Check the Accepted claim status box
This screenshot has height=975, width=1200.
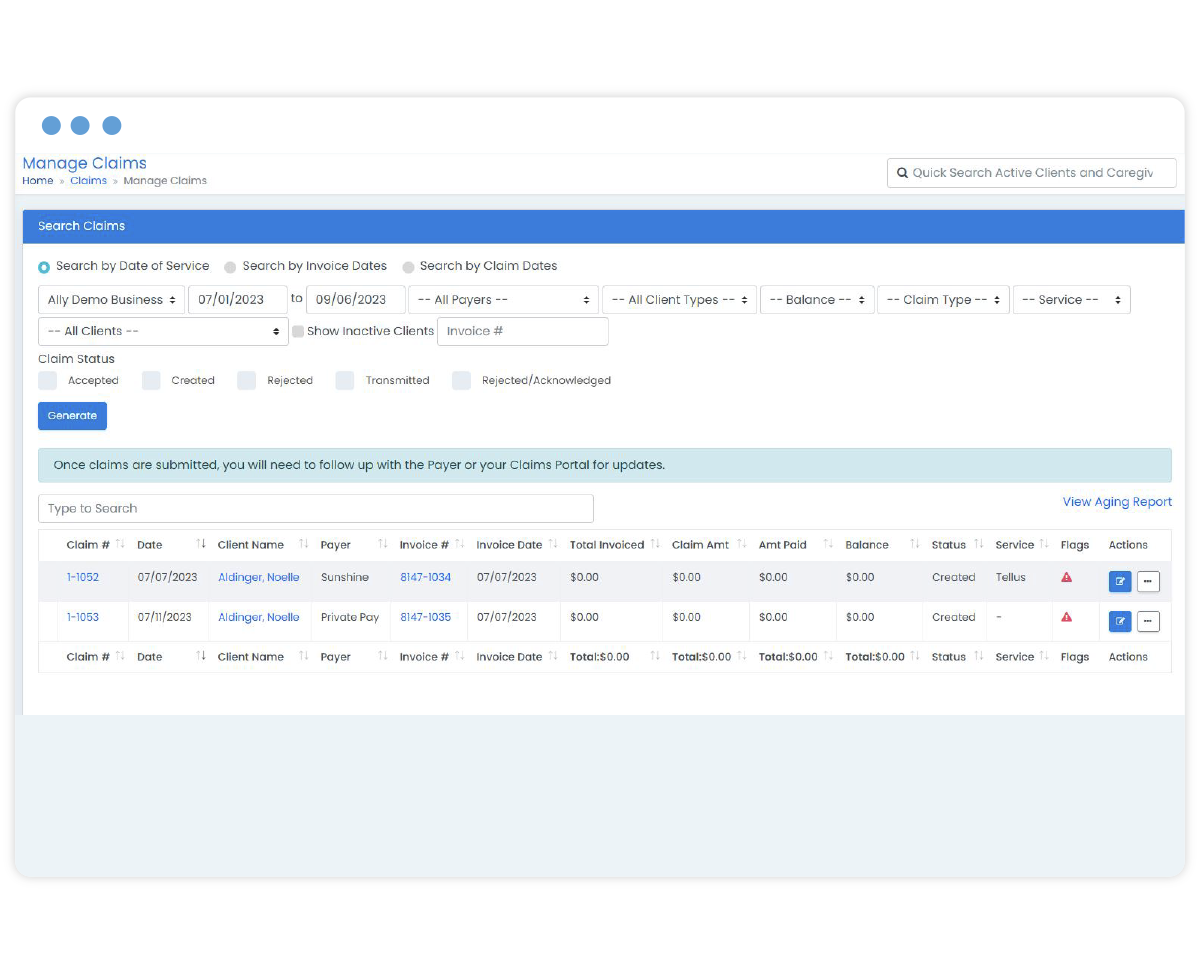tap(48, 380)
